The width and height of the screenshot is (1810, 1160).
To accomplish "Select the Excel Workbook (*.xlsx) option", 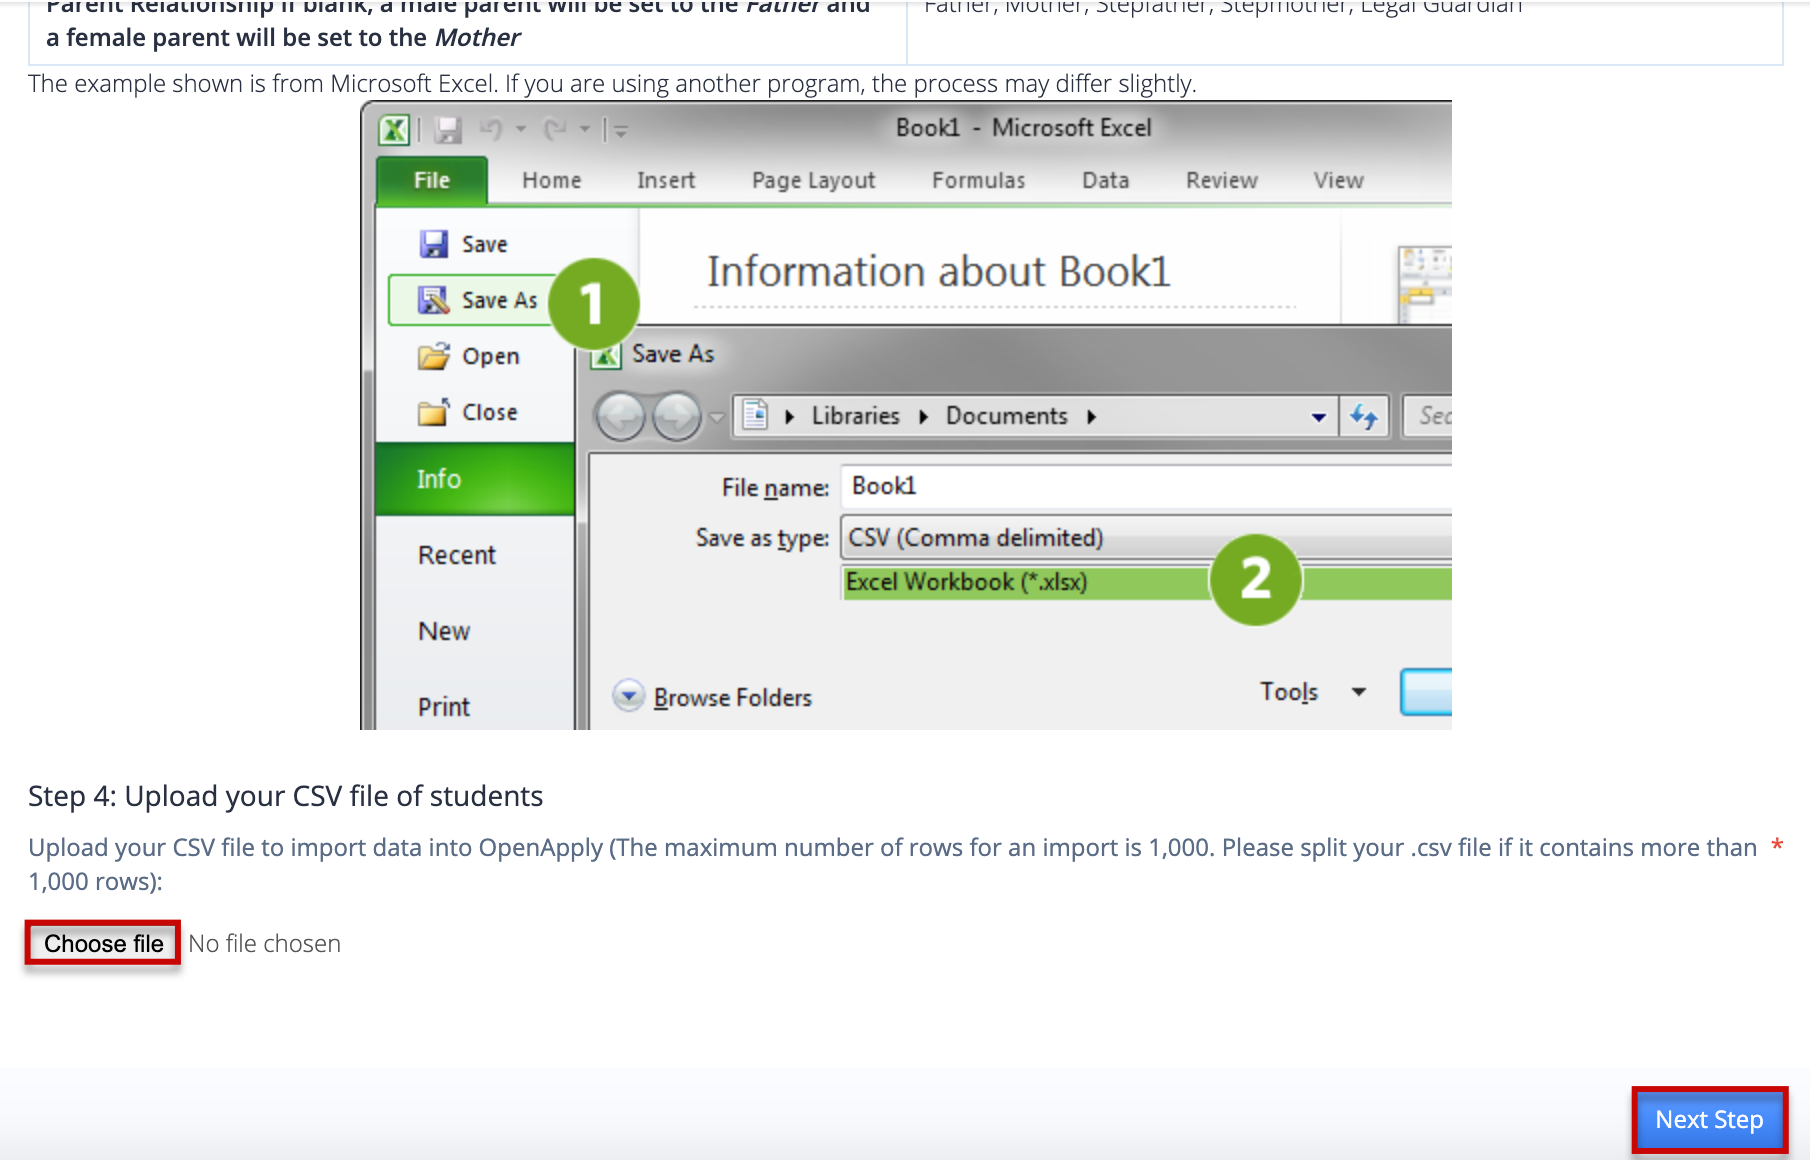I will point(1146,582).
